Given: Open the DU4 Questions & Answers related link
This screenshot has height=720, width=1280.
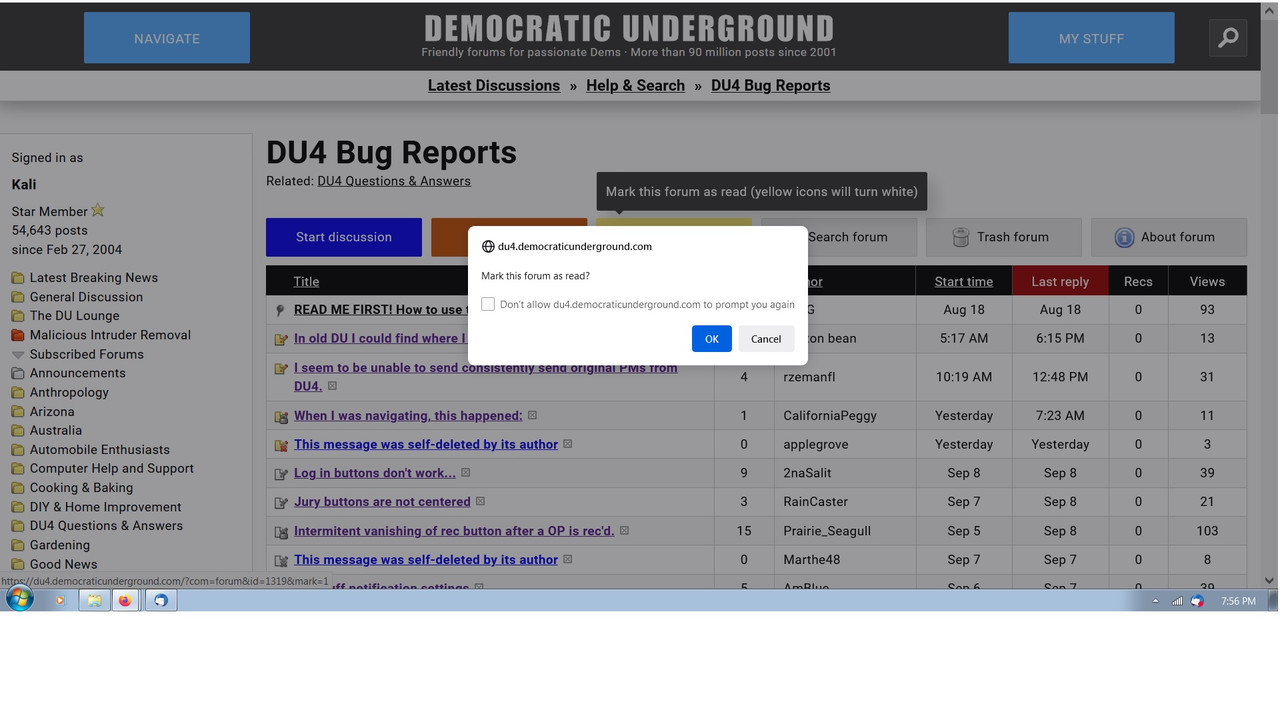Looking at the screenshot, I should point(394,181).
